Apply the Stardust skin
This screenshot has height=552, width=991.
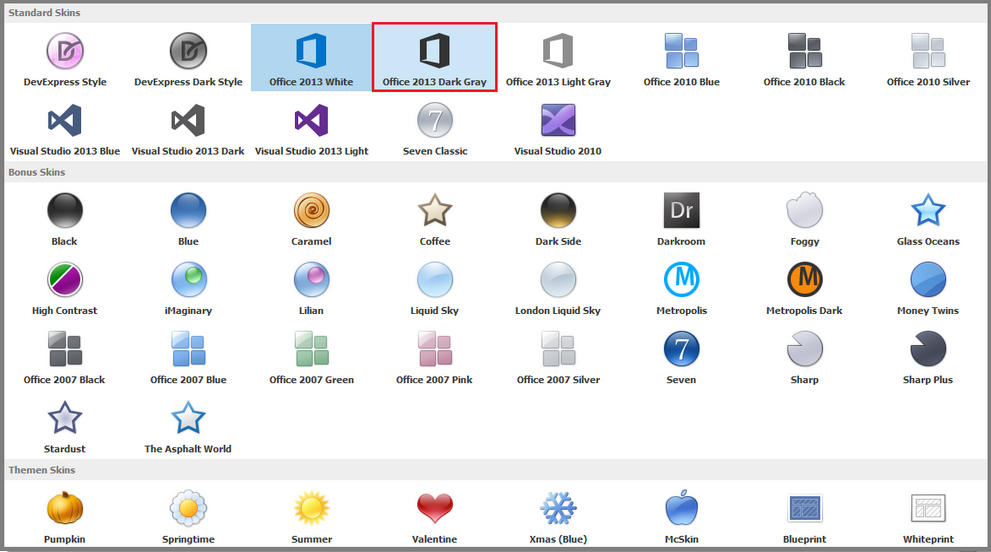point(65,426)
